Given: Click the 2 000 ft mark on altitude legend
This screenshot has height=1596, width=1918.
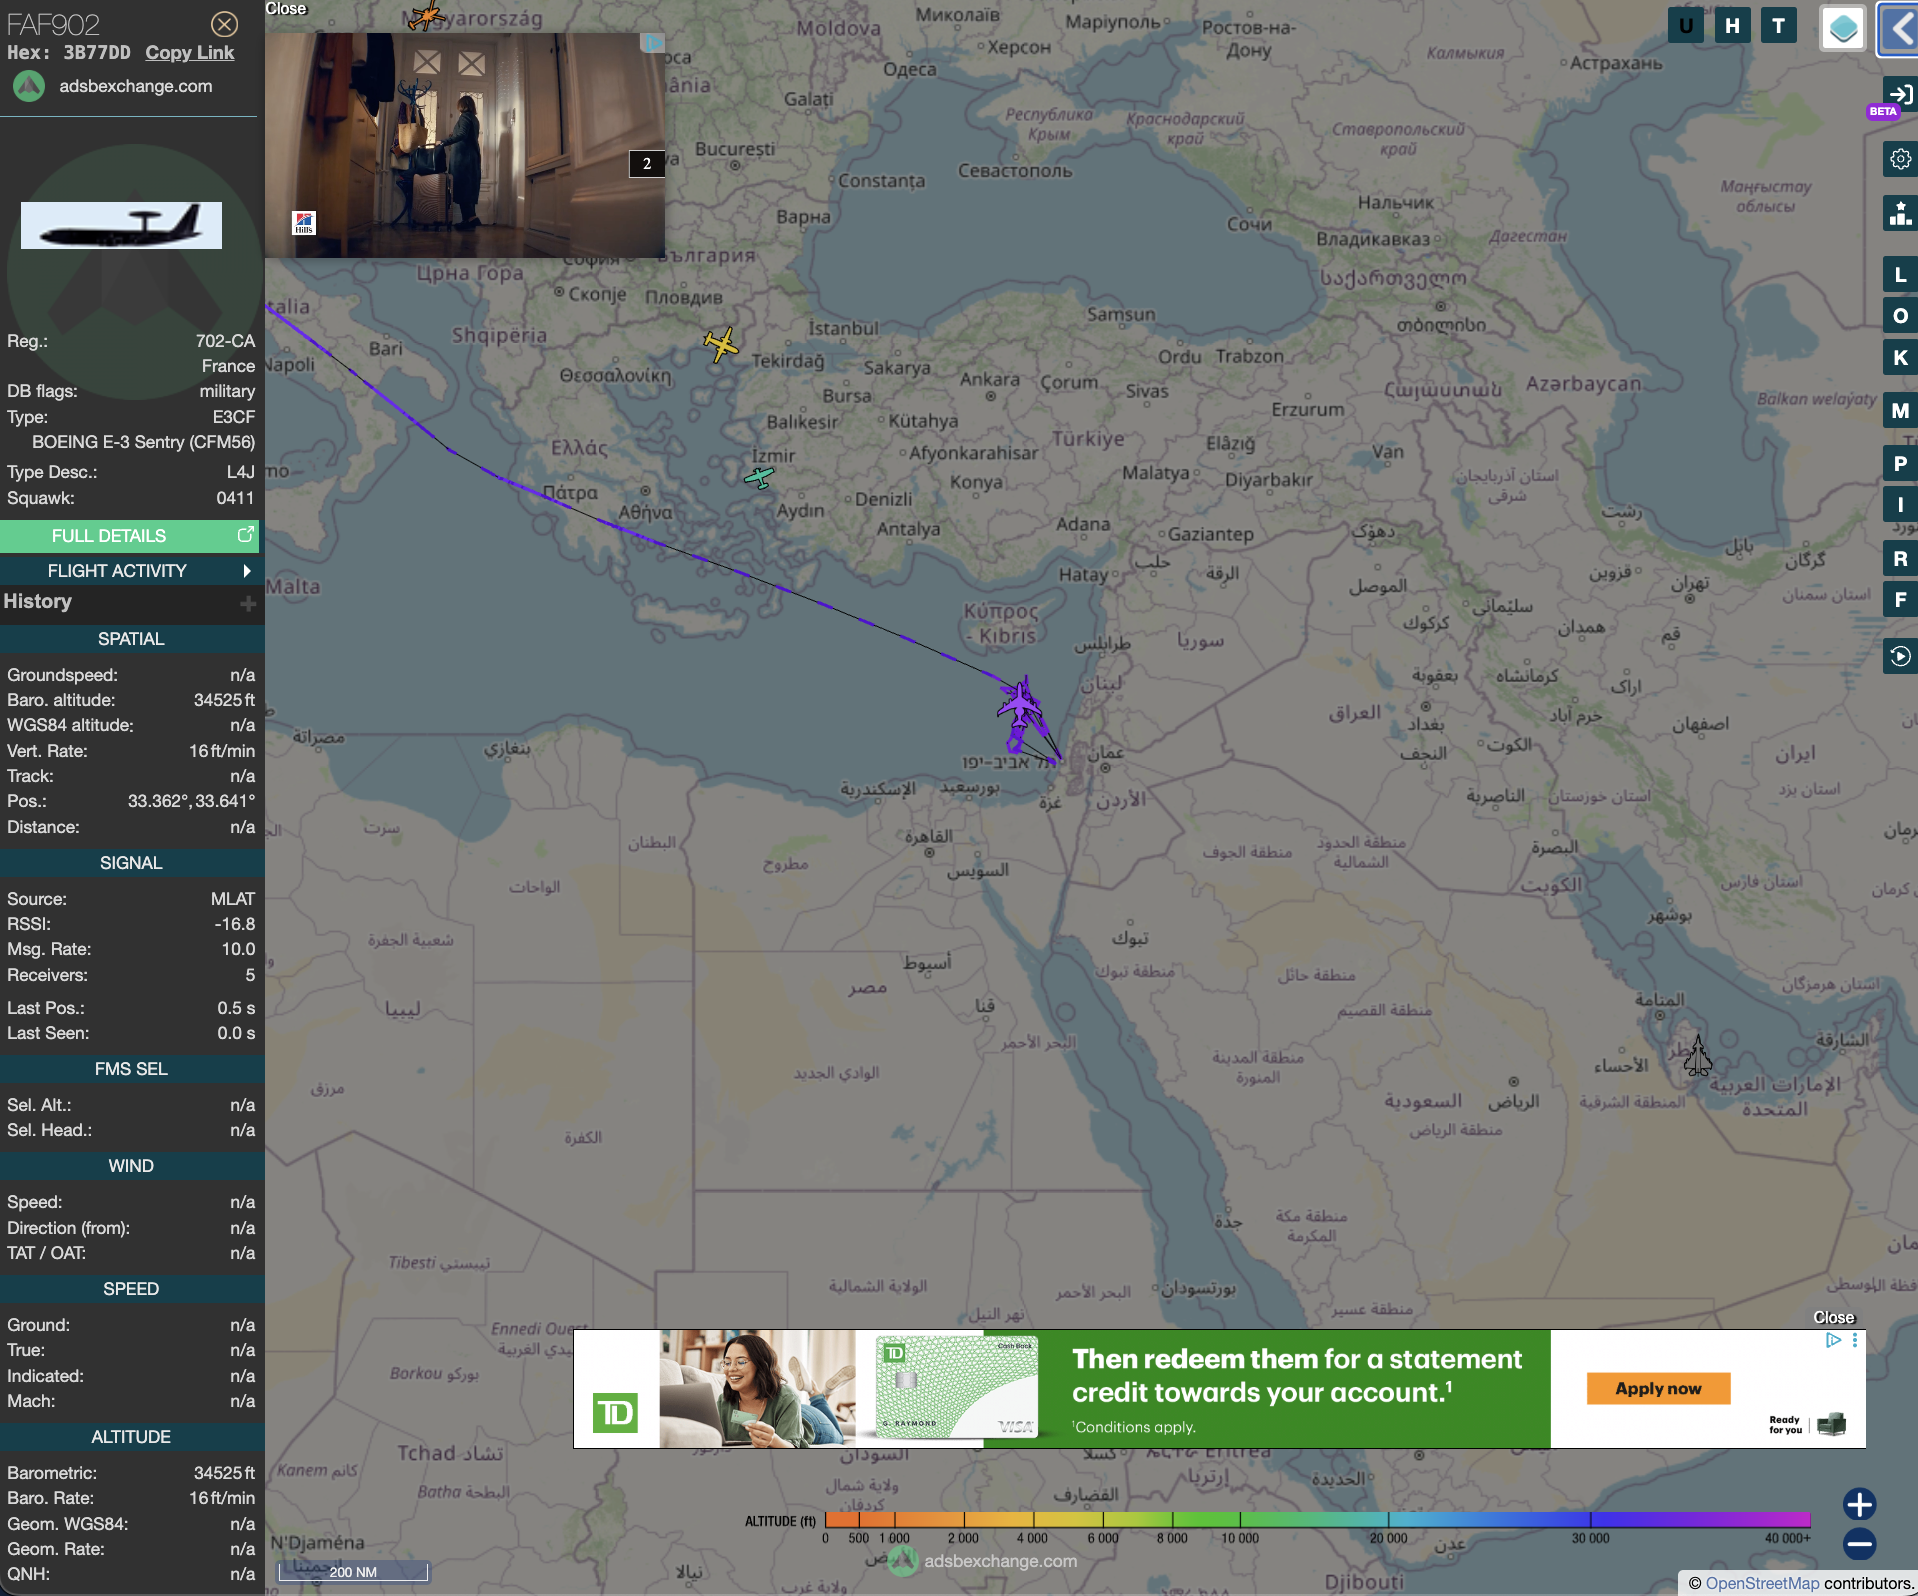Looking at the screenshot, I should [x=963, y=1538].
